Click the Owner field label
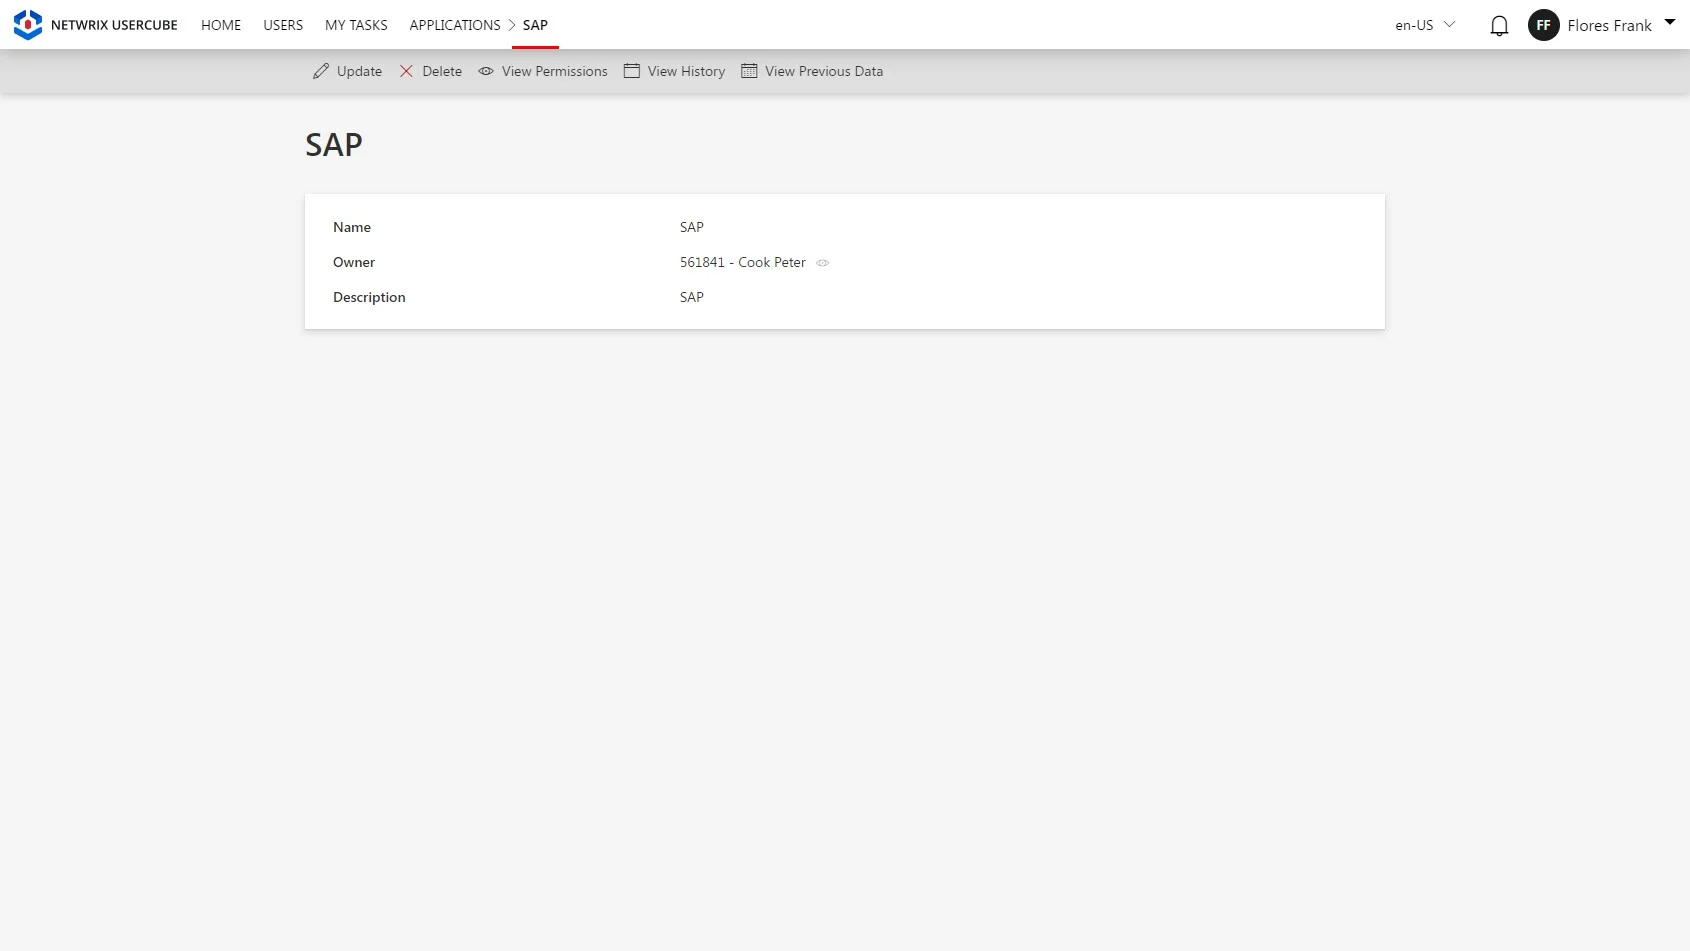 coord(354,262)
